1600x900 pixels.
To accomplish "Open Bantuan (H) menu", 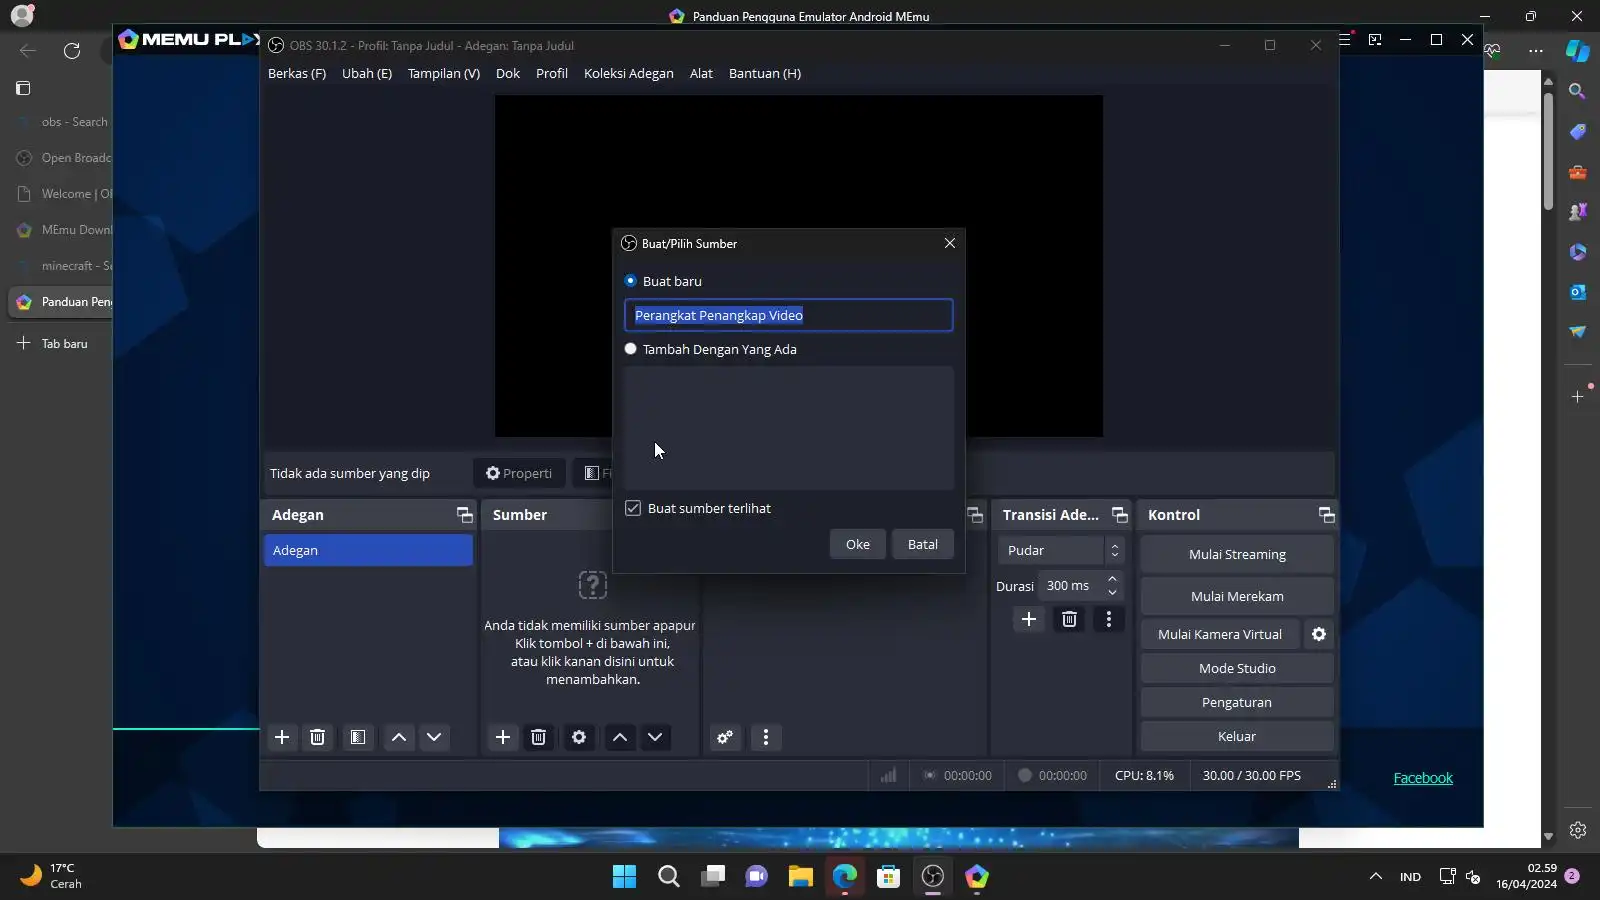I will (765, 73).
